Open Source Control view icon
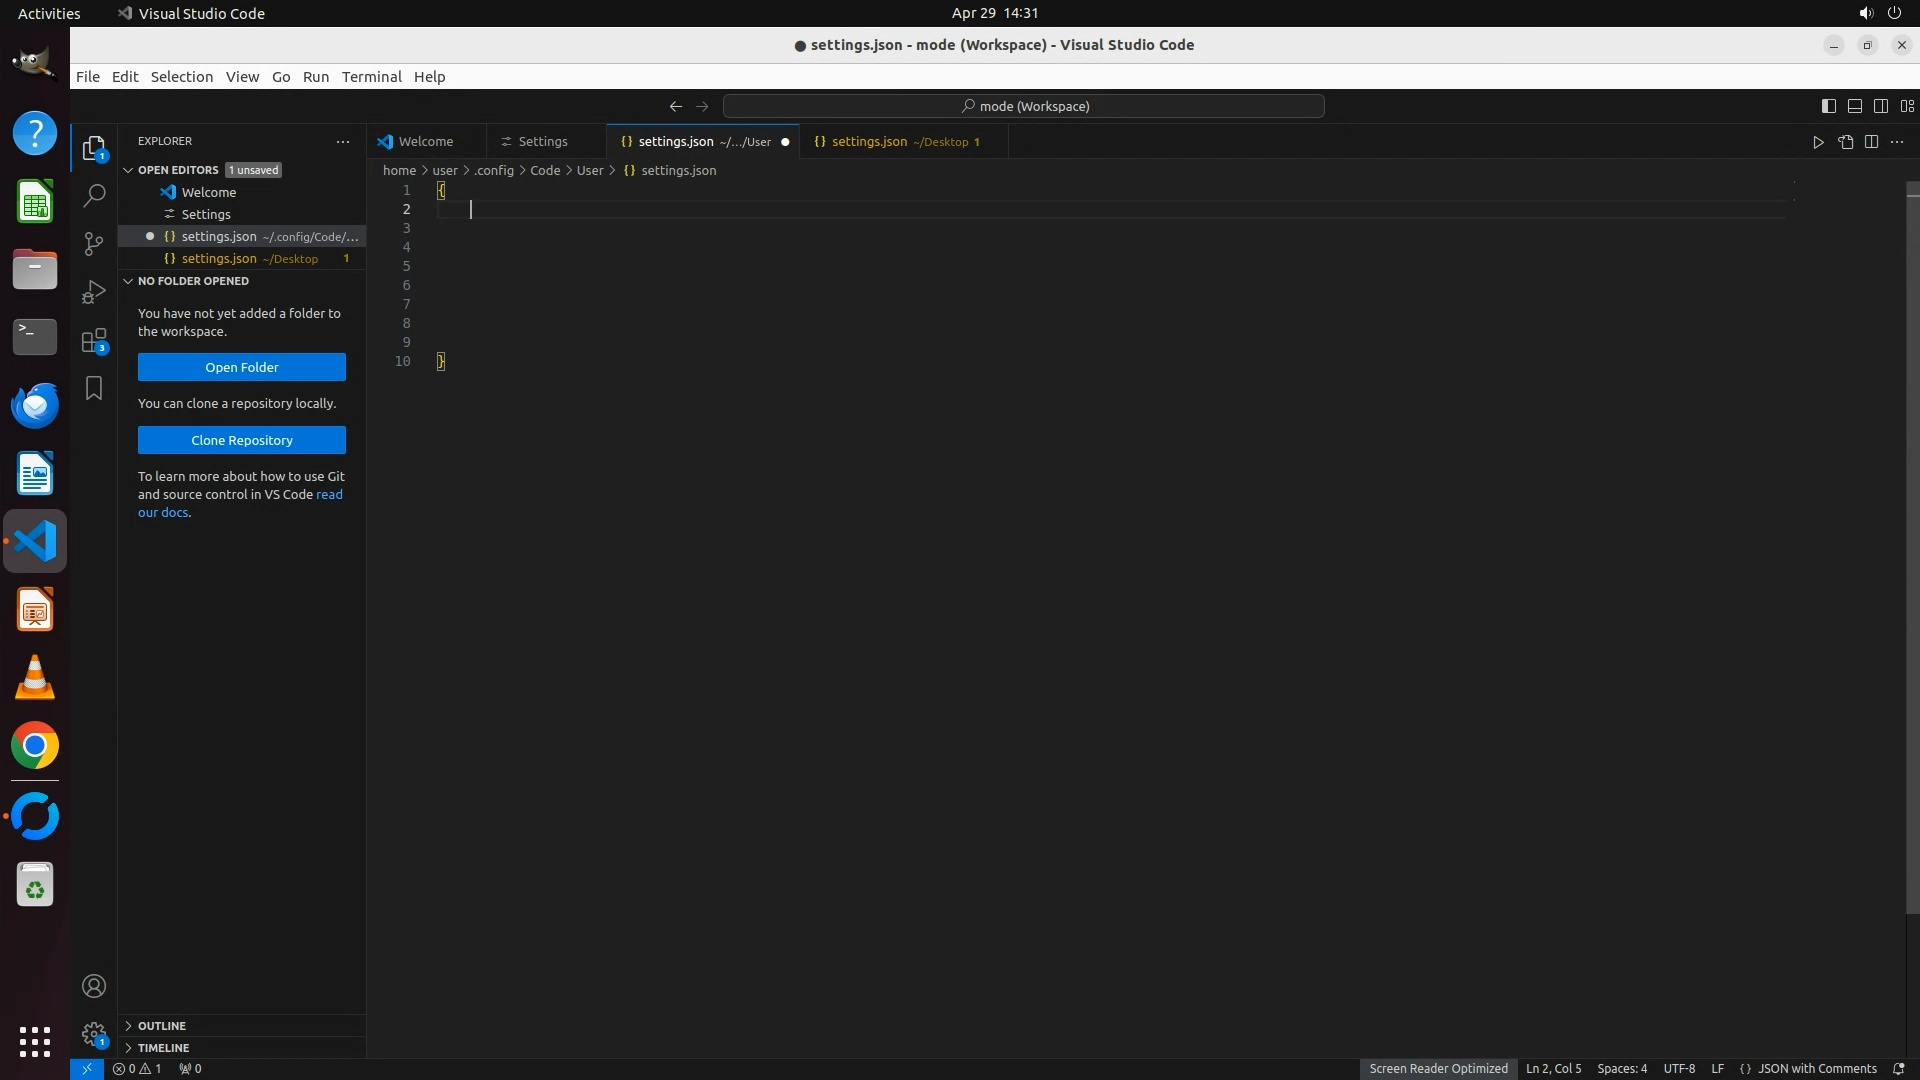Viewport: 1920px width, 1080px height. click(x=94, y=244)
